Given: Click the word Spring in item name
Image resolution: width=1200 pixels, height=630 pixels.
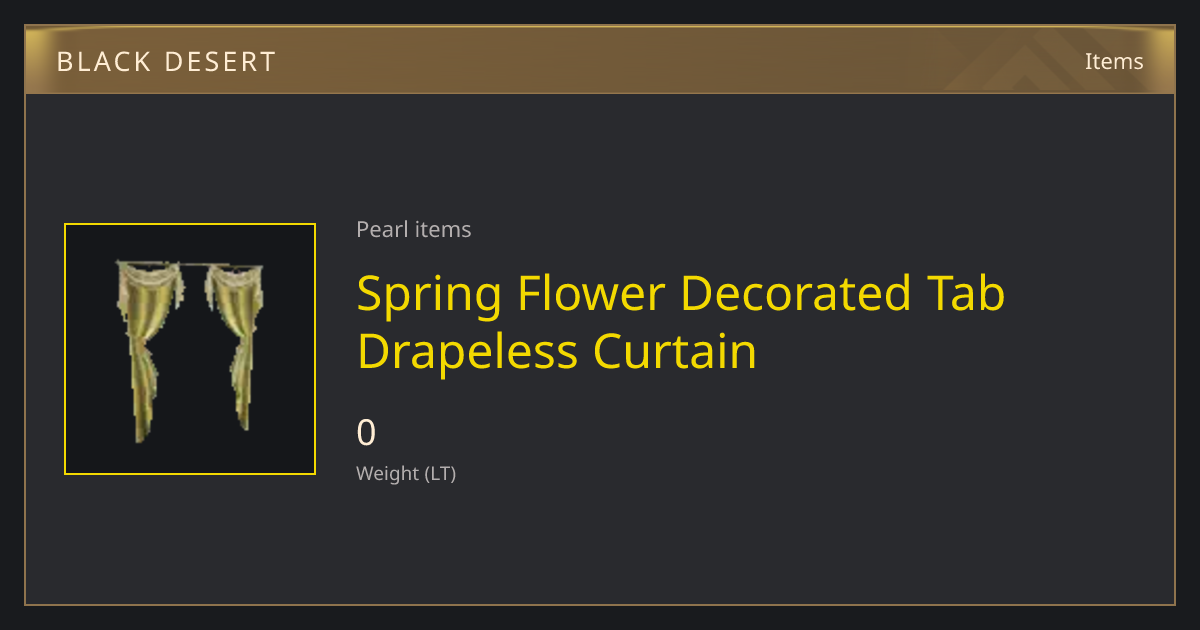Looking at the screenshot, I should pos(430,295).
